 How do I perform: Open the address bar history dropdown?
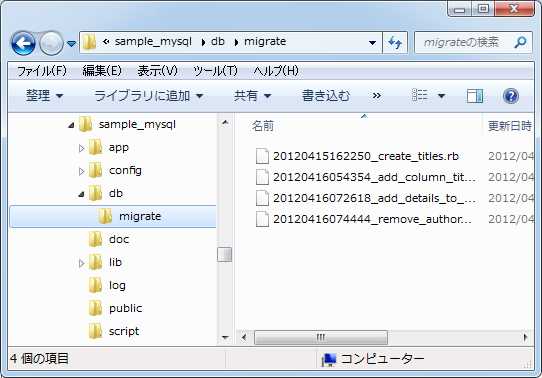click(x=372, y=43)
